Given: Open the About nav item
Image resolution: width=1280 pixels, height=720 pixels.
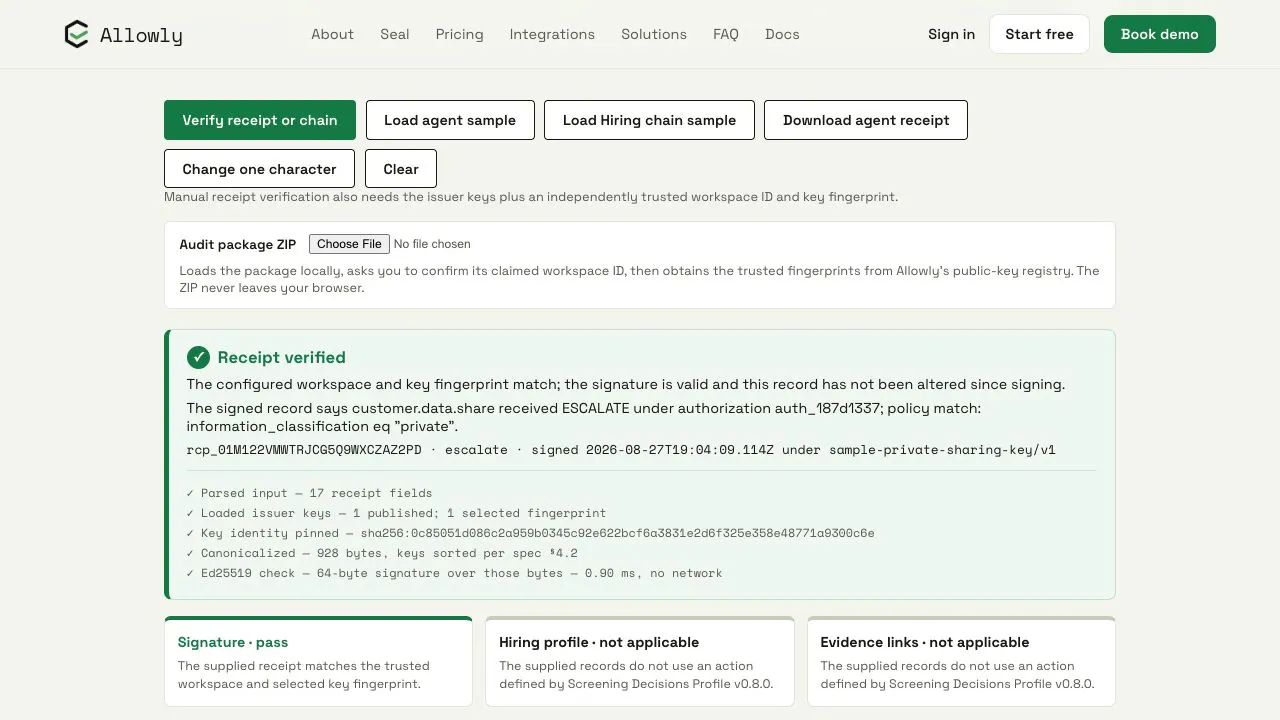Looking at the screenshot, I should (x=332, y=34).
